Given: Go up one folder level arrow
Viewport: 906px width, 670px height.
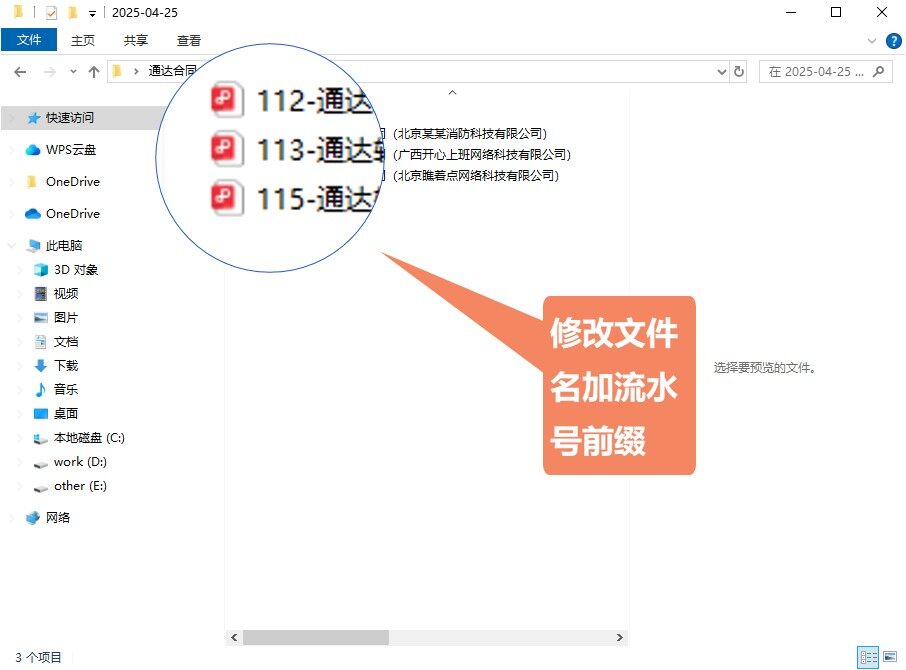Looking at the screenshot, I should [94, 72].
